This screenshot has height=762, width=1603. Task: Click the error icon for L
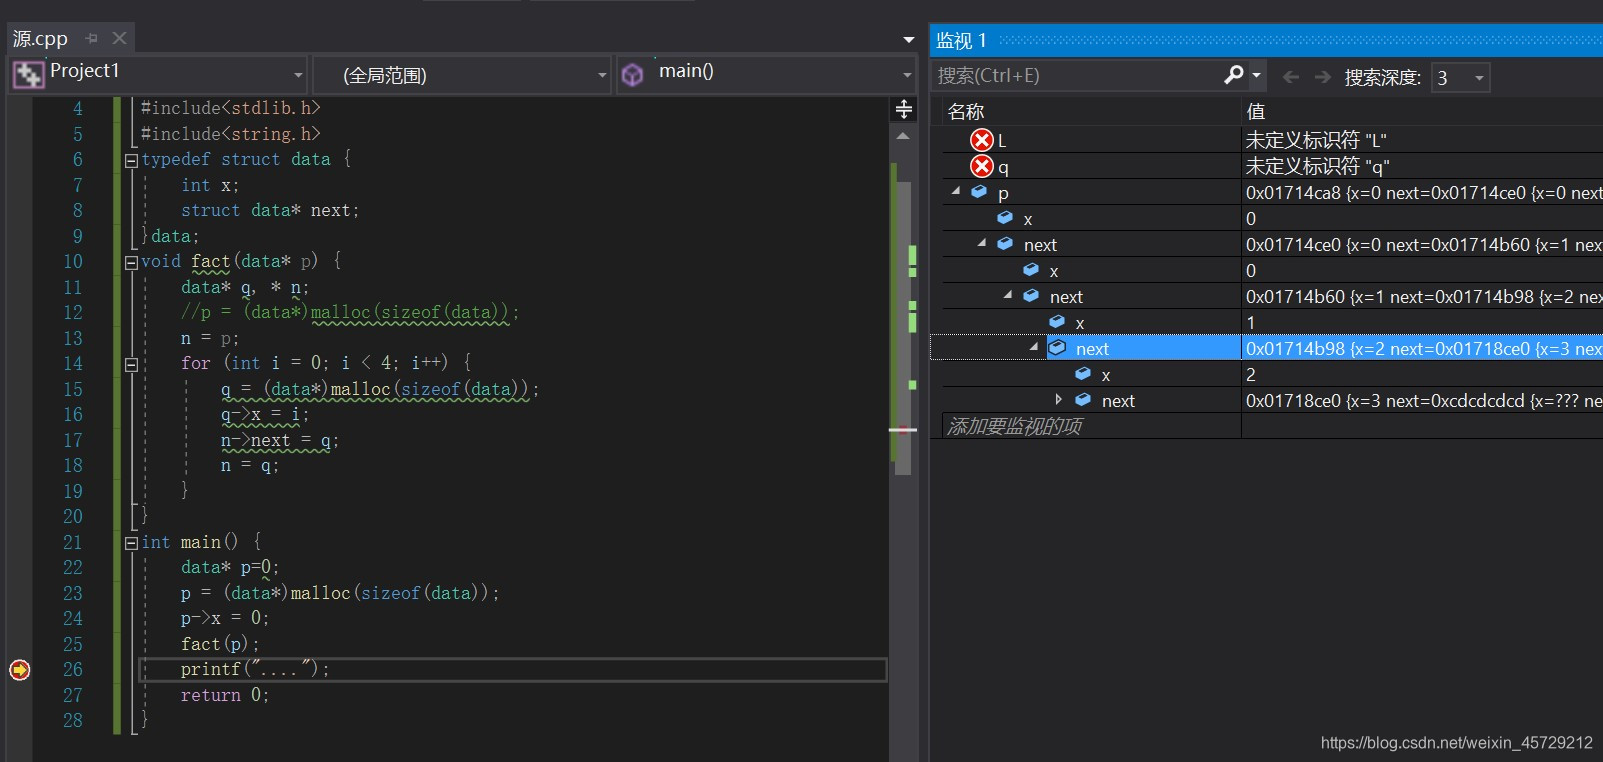click(x=982, y=140)
